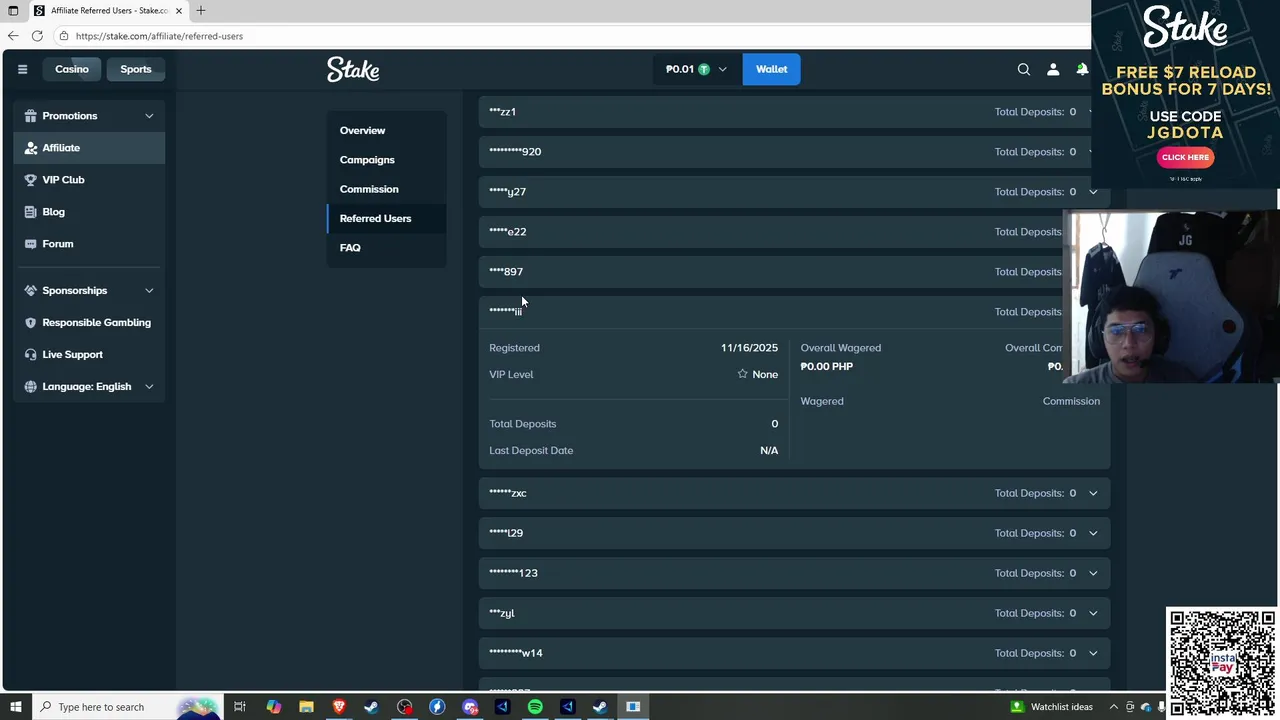
Task: Click the *********920 referred user name
Action: (515, 152)
